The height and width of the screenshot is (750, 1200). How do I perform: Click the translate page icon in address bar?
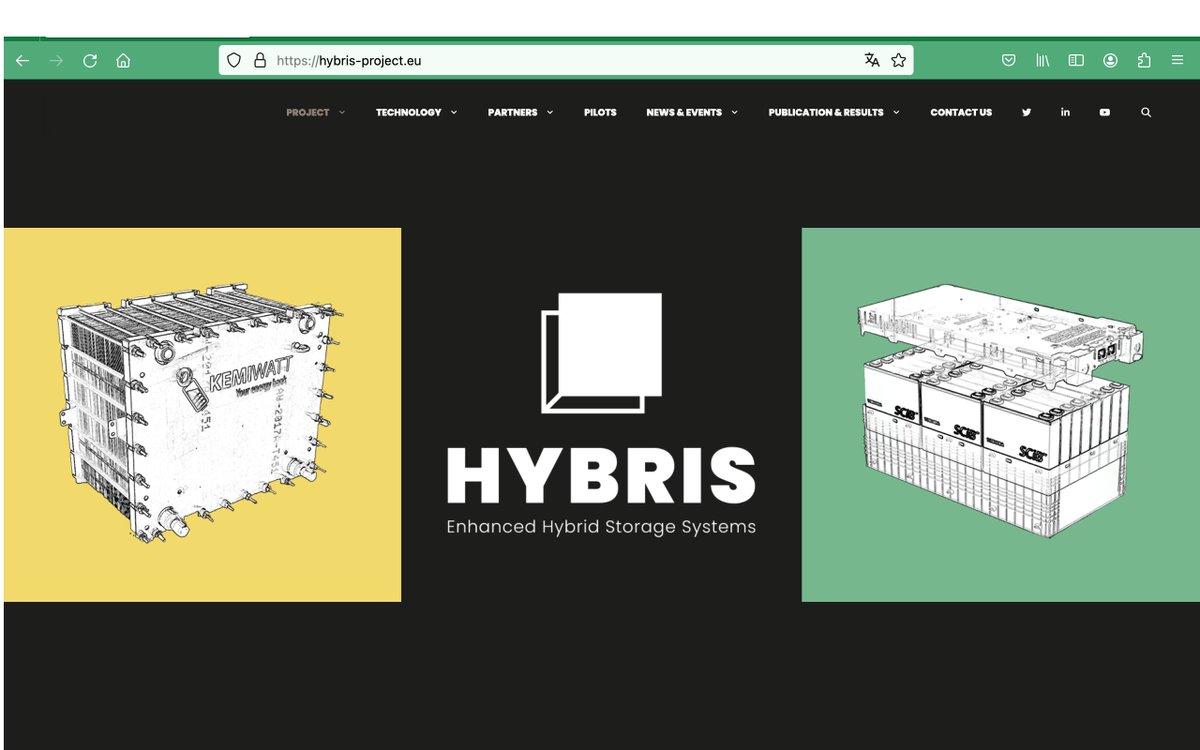tap(872, 60)
